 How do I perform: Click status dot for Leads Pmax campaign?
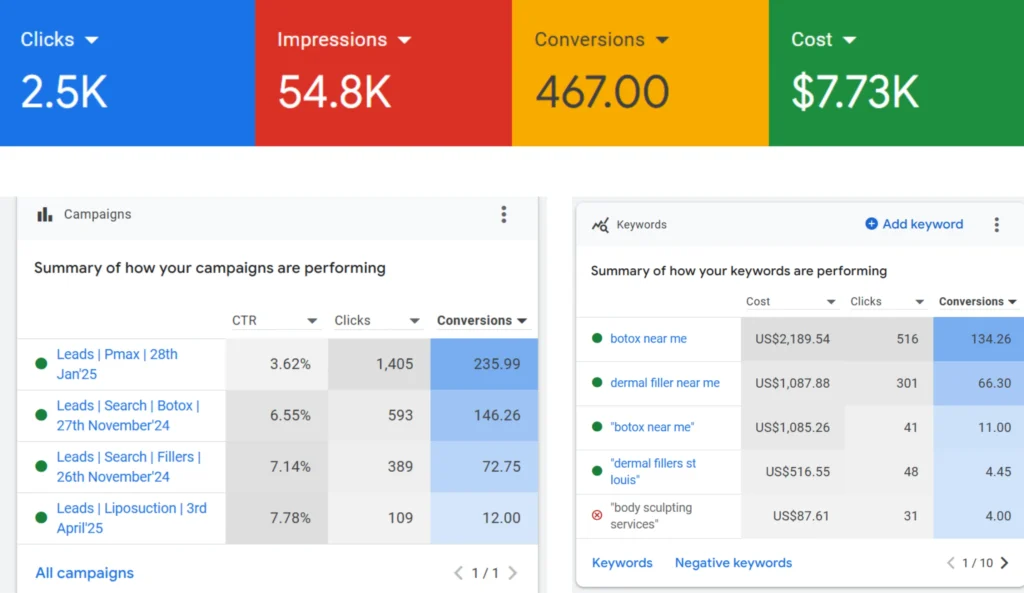pos(41,364)
